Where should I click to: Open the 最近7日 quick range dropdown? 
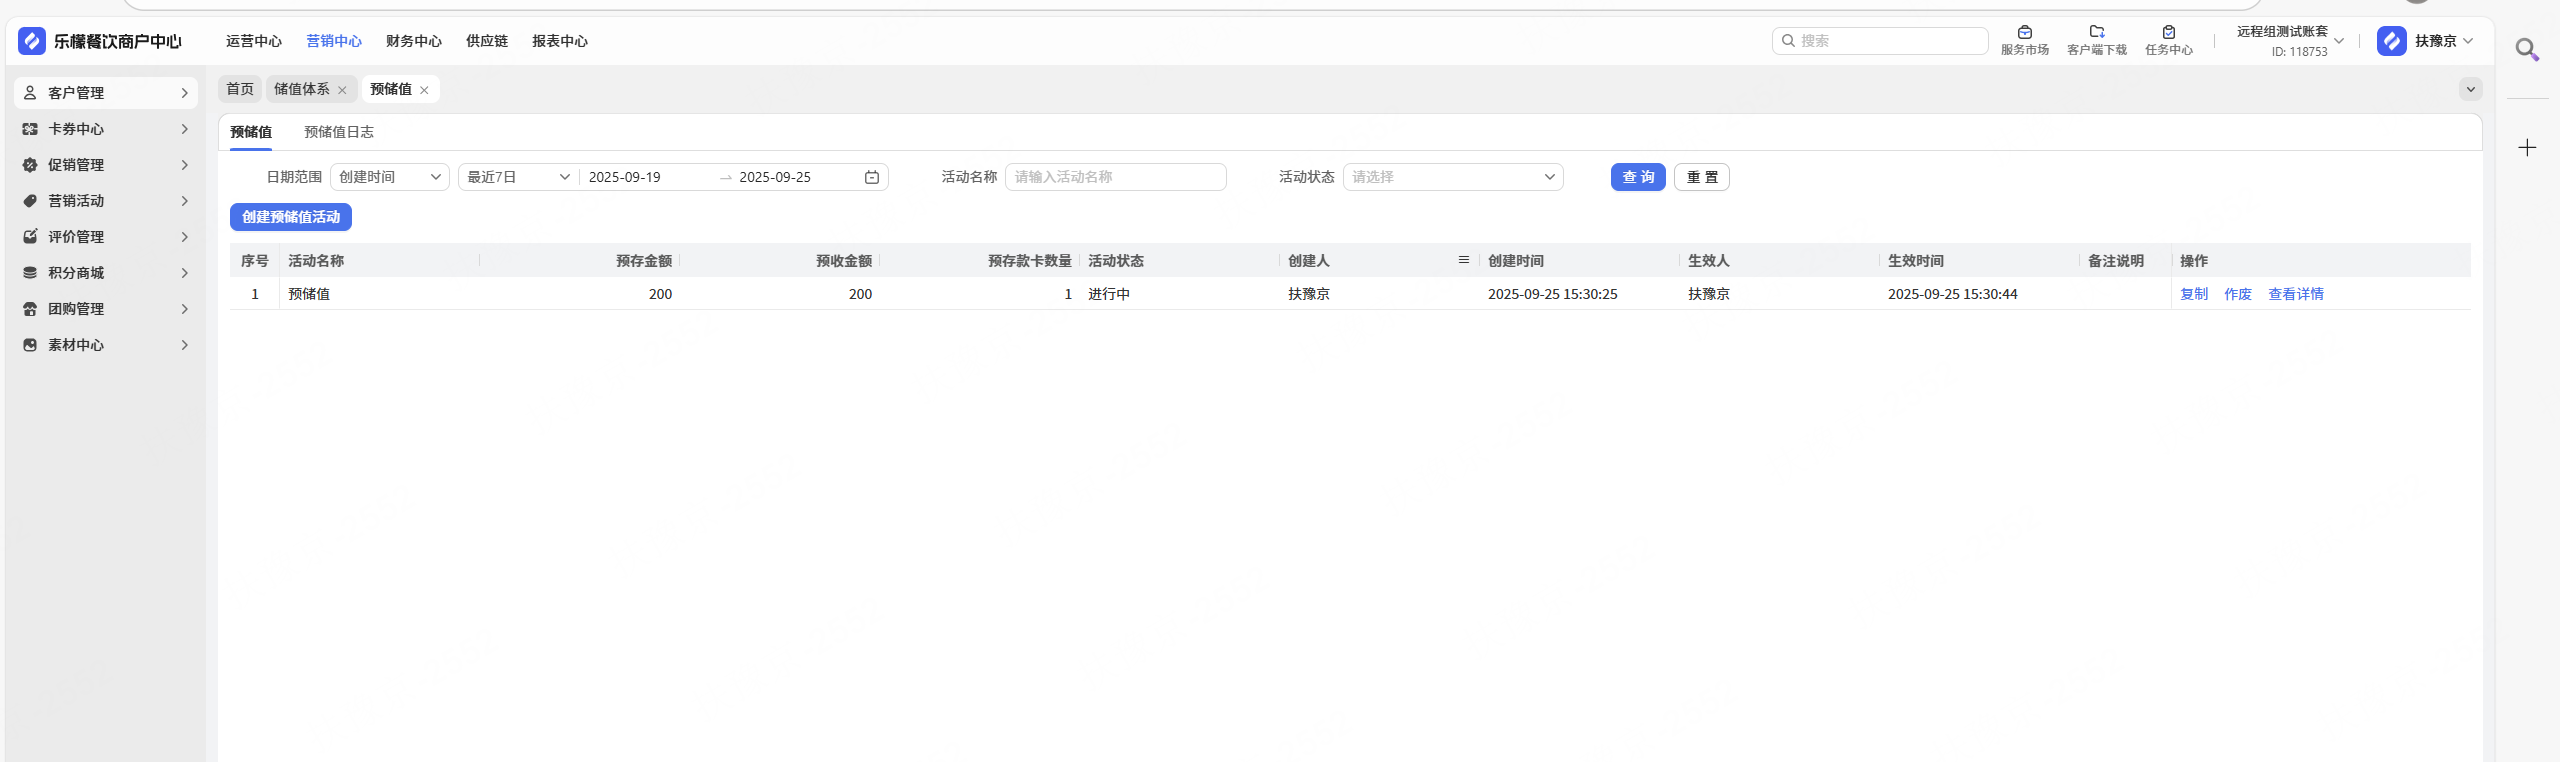tap(518, 177)
